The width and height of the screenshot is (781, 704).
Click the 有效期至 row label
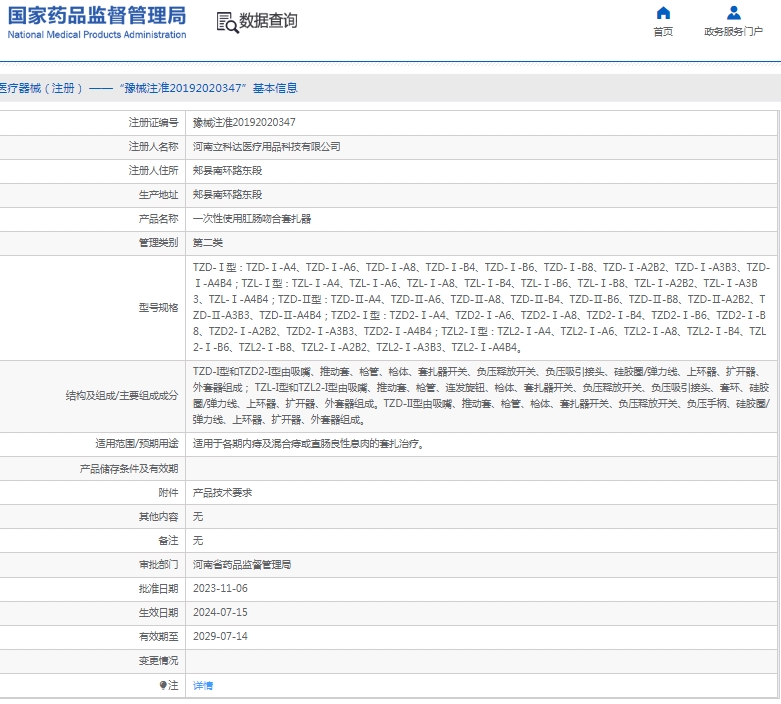(x=158, y=636)
